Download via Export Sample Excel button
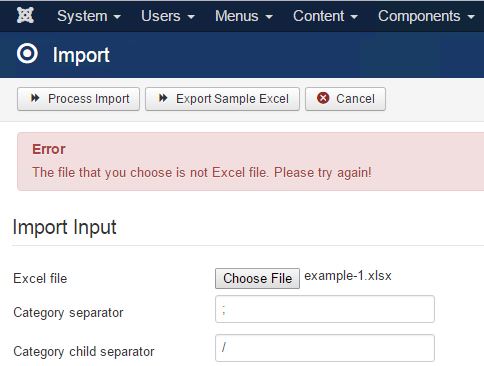This screenshot has height=366, width=484. (222, 99)
